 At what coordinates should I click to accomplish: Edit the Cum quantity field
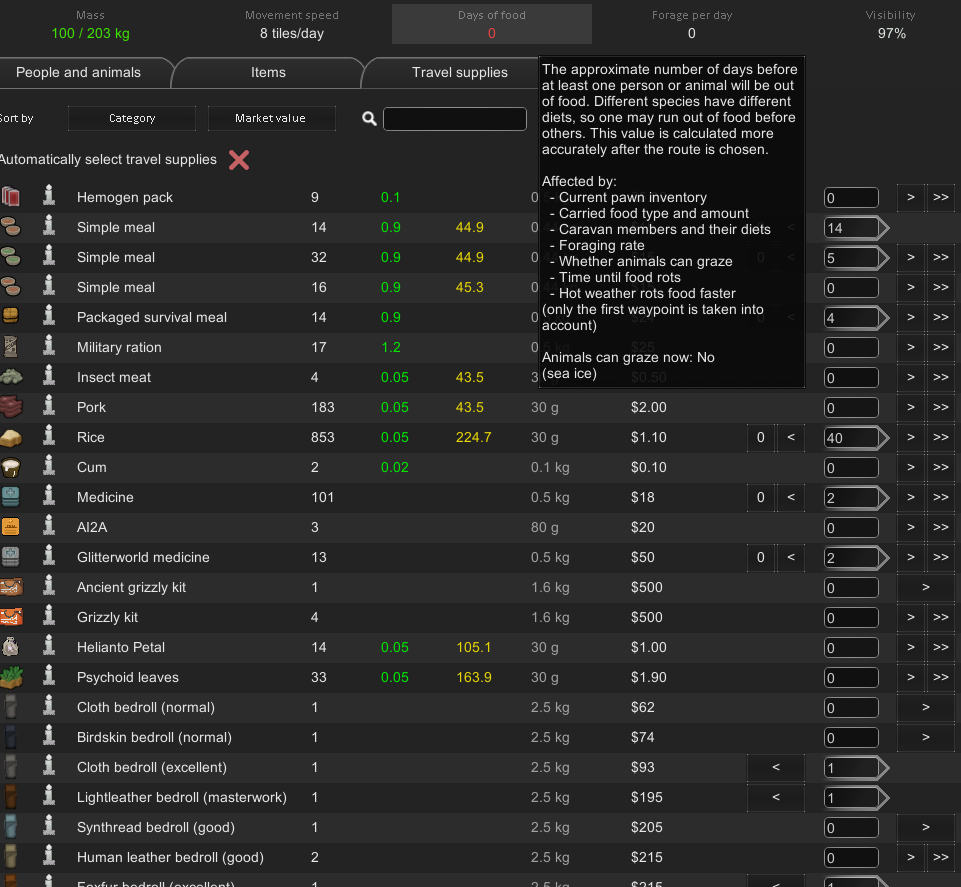851,468
